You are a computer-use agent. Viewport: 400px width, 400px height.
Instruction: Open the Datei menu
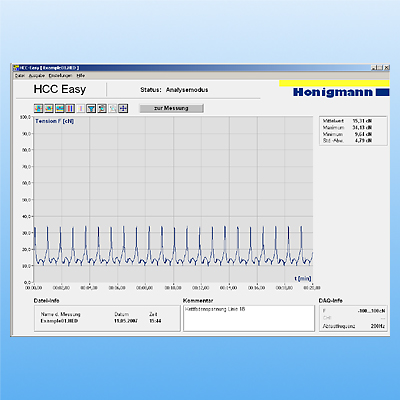[x=19, y=76]
